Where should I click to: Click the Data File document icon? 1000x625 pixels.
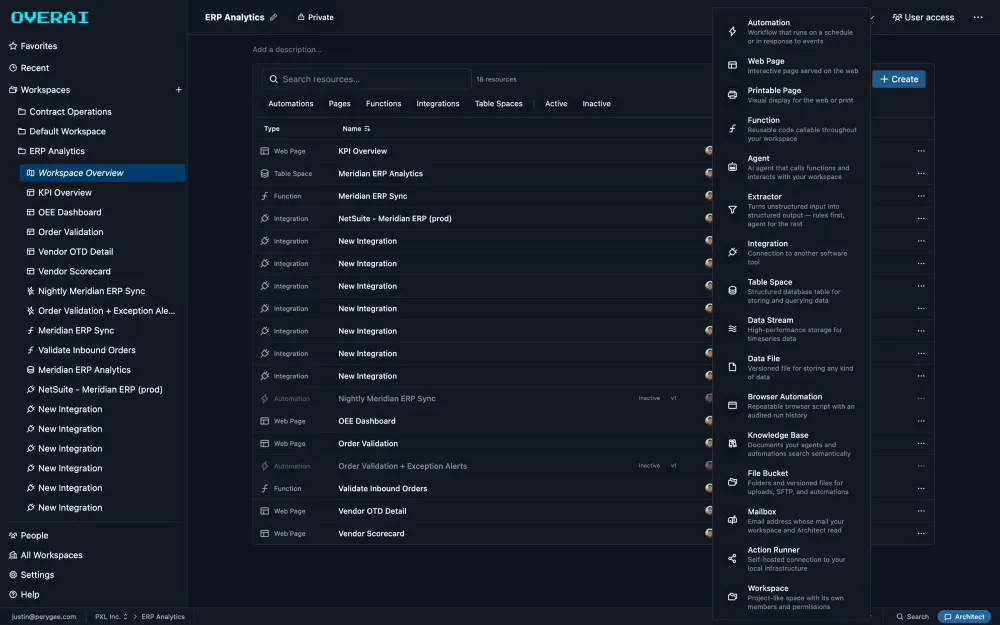[732, 367]
